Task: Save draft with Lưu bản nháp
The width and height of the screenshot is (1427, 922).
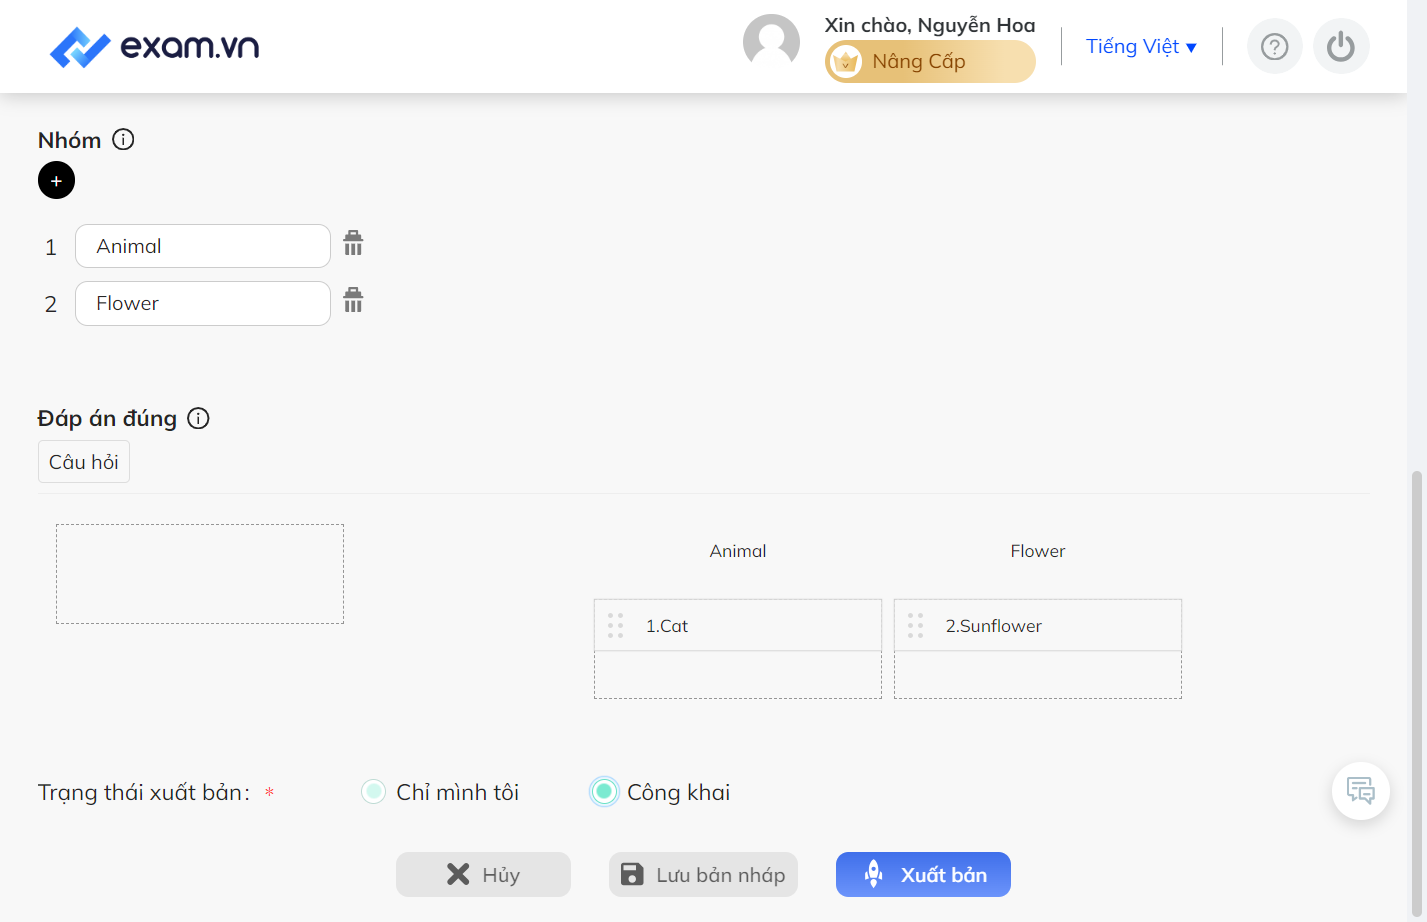Action: 703,875
